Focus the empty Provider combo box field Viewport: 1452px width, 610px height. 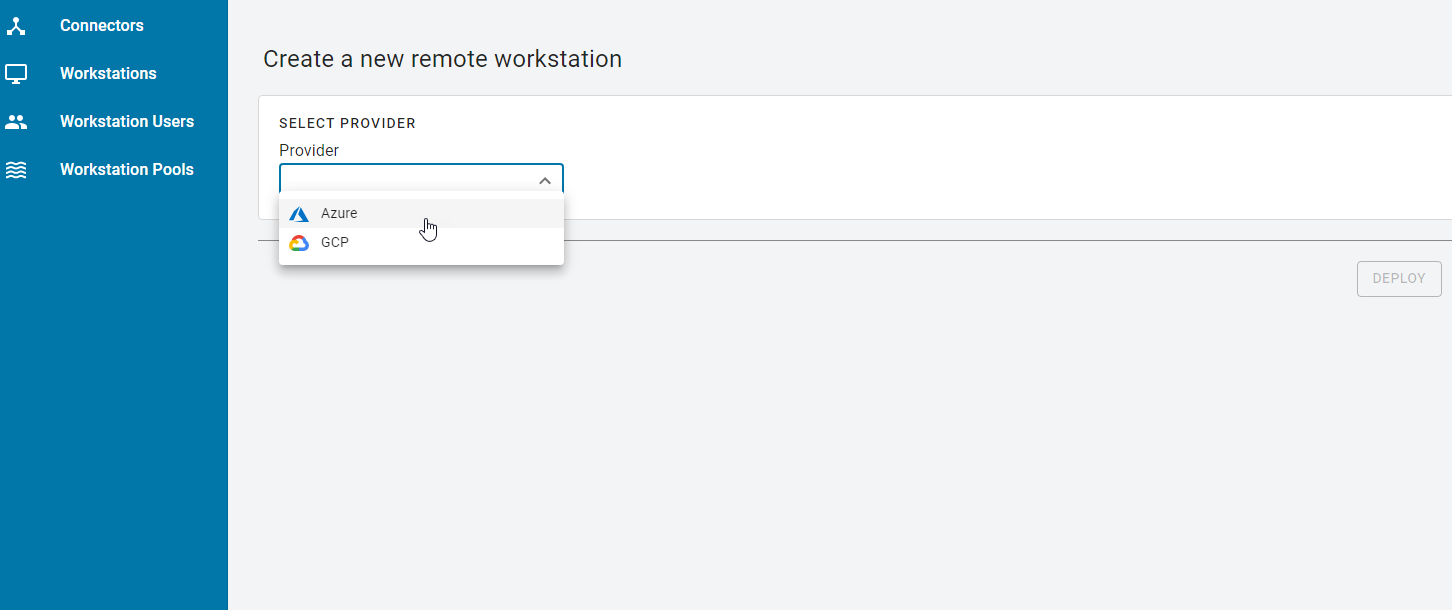421,179
